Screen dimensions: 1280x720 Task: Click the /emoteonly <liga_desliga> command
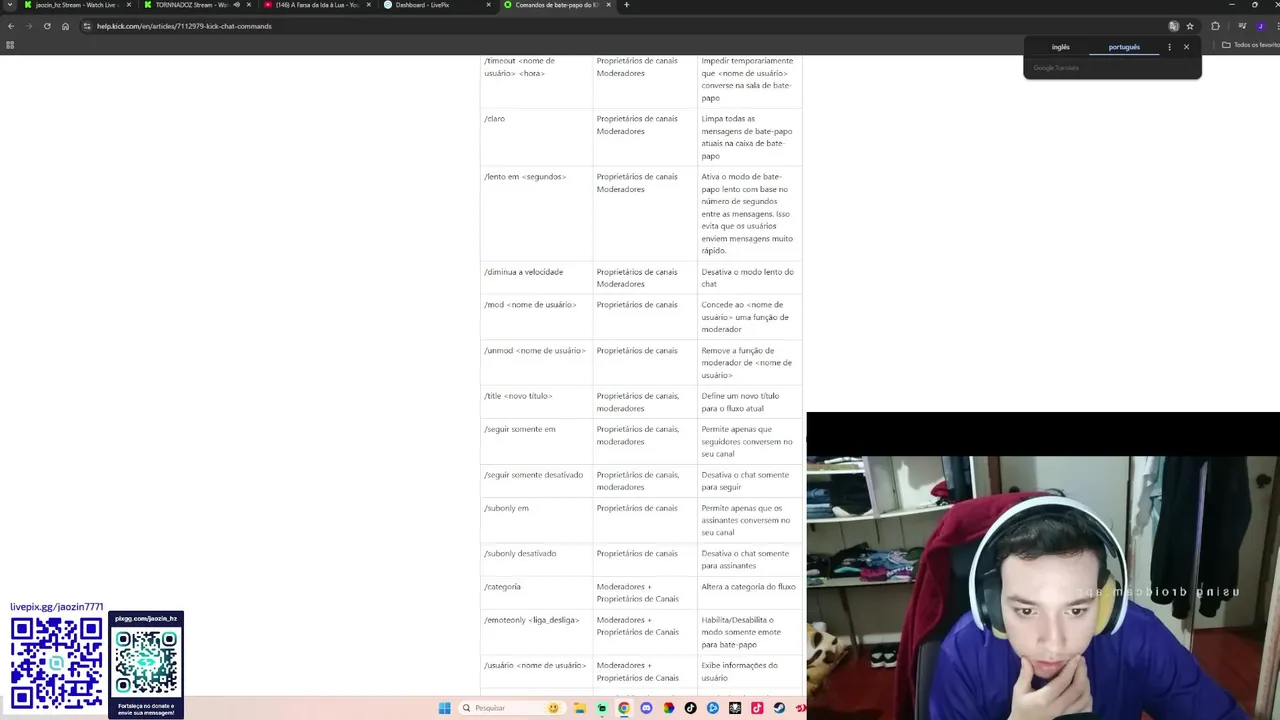coord(532,620)
